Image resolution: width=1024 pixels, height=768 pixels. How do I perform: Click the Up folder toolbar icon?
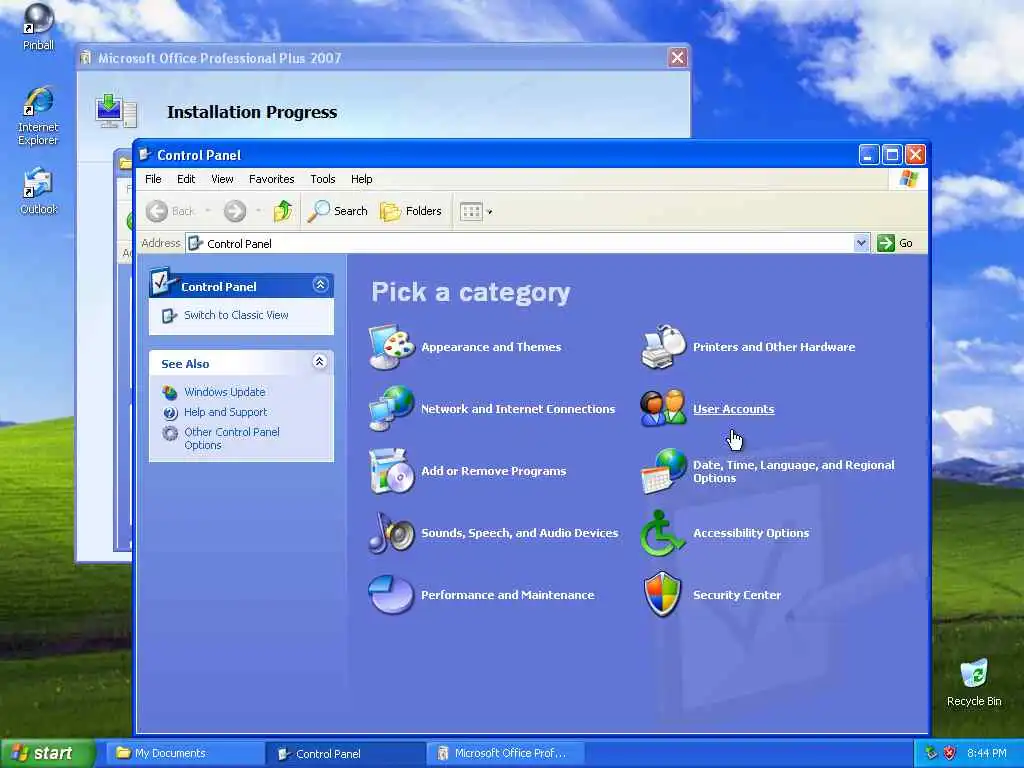pos(283,211)
